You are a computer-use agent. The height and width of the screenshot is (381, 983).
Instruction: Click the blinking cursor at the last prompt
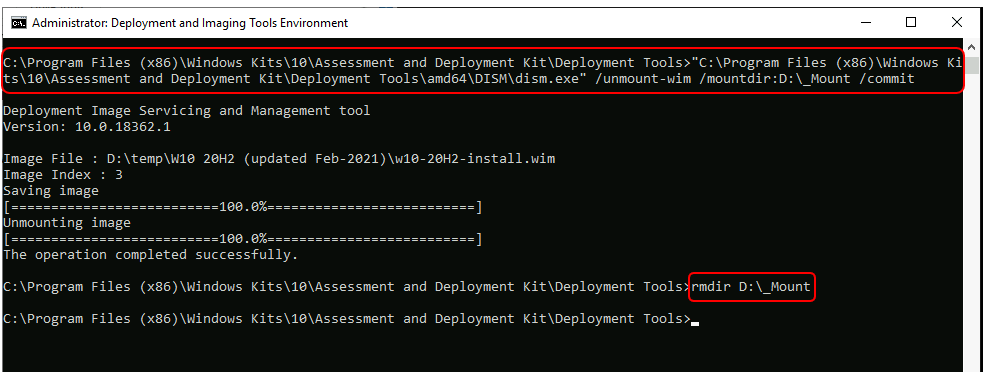[x=695, y=323]
